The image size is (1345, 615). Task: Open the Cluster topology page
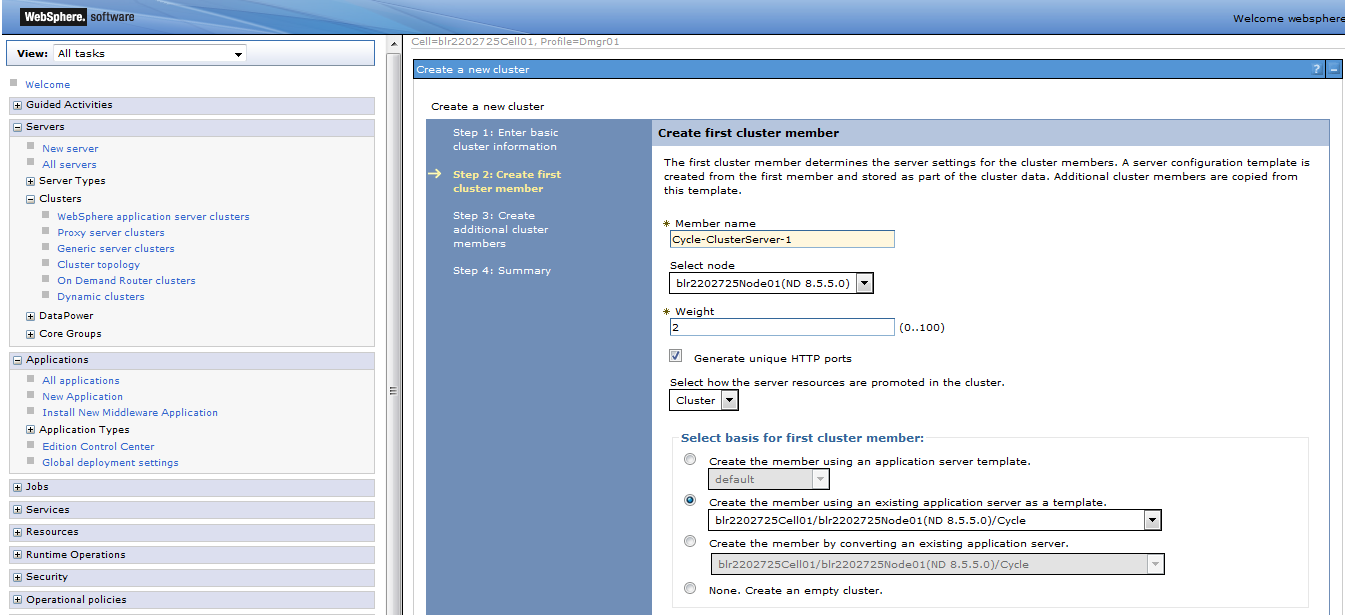tap(98, 264)
